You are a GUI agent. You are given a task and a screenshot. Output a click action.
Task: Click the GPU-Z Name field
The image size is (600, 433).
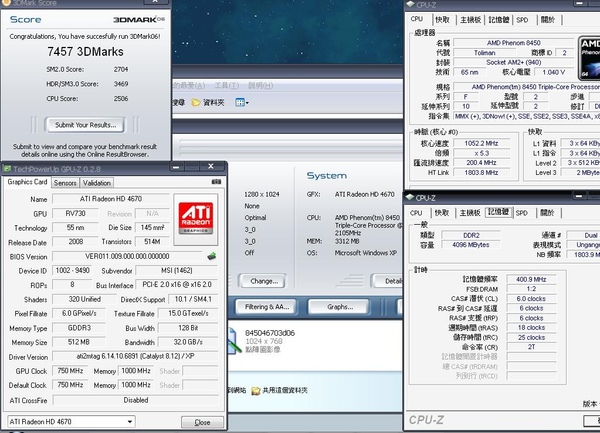tap(111, 199)
